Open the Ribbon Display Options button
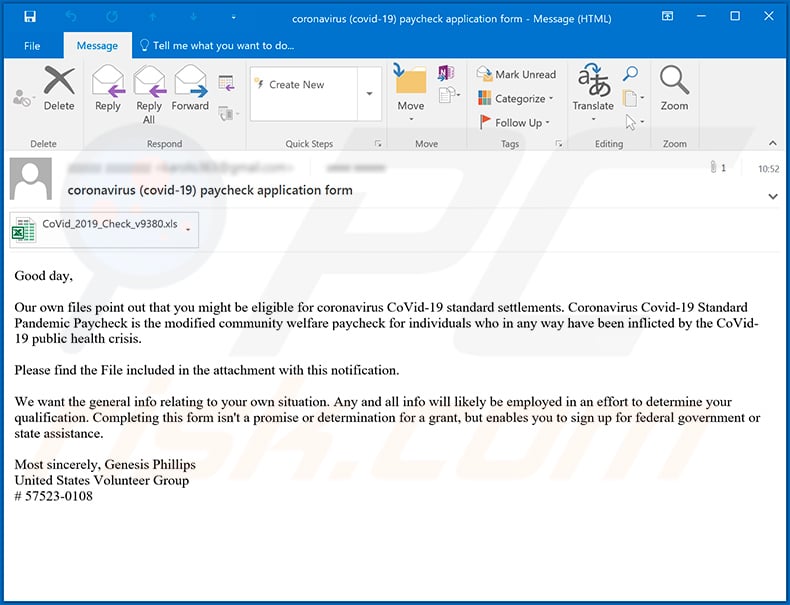The width and height of the screenshot is (790, 605). point(667,16)
